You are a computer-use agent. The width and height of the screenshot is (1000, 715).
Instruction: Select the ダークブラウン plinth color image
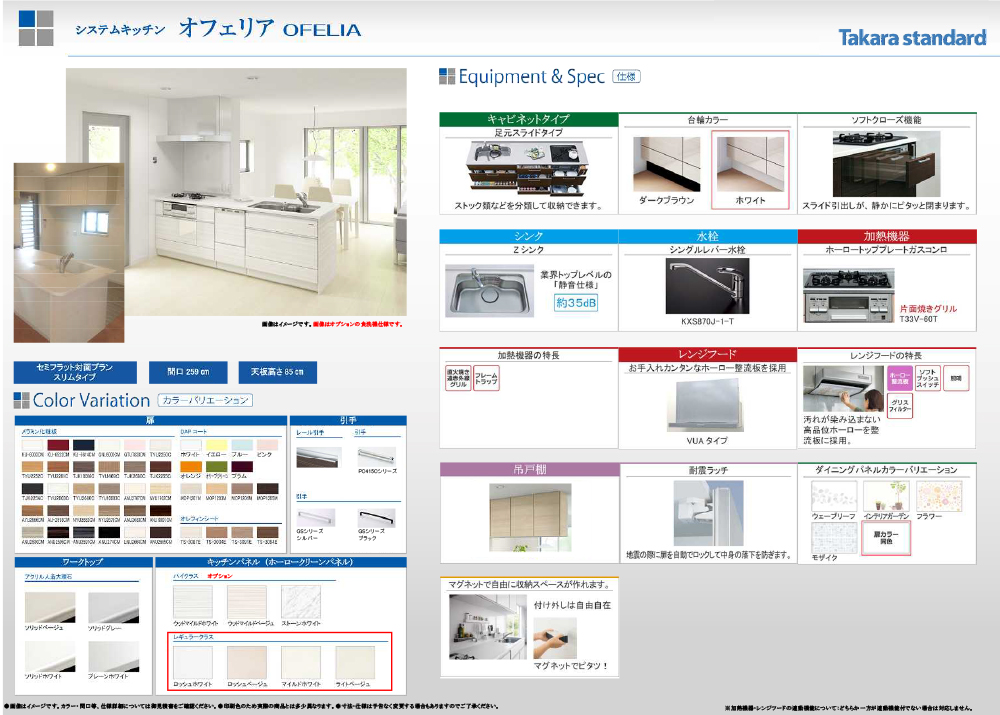tap(666, 165)
